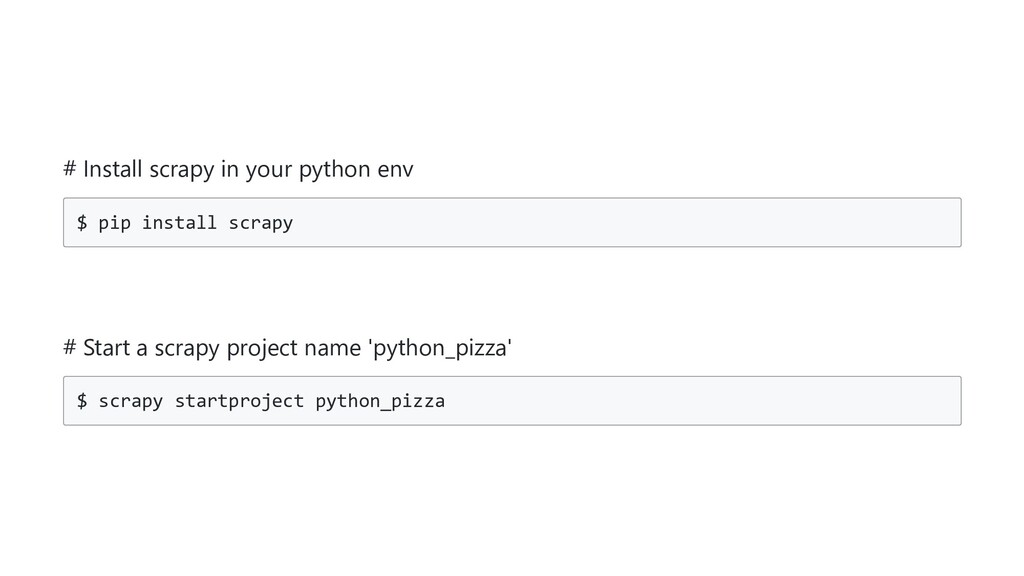Click the word 'env' in first heading
The image size is (1024, 576).
pos(395,169)
